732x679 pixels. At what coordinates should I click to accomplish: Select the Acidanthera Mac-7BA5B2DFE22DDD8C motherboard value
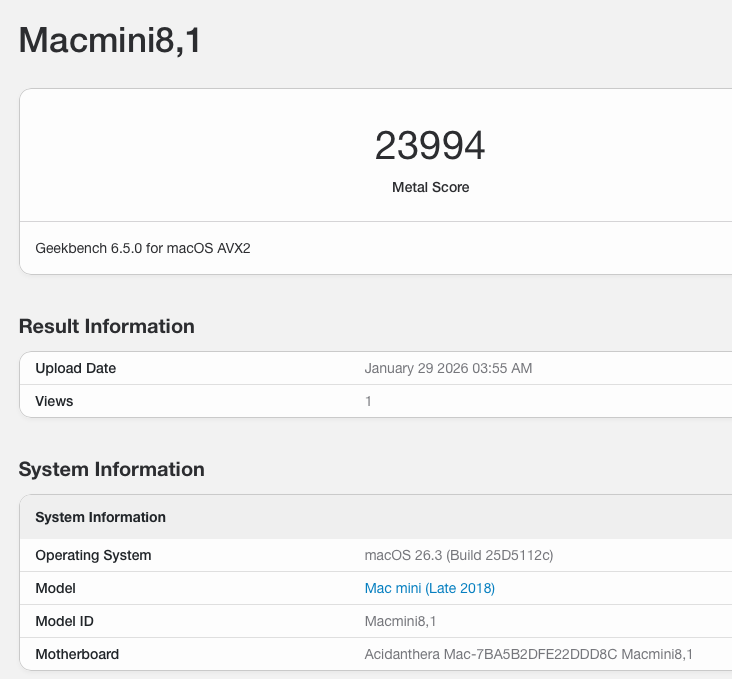(x=528, y=654)
